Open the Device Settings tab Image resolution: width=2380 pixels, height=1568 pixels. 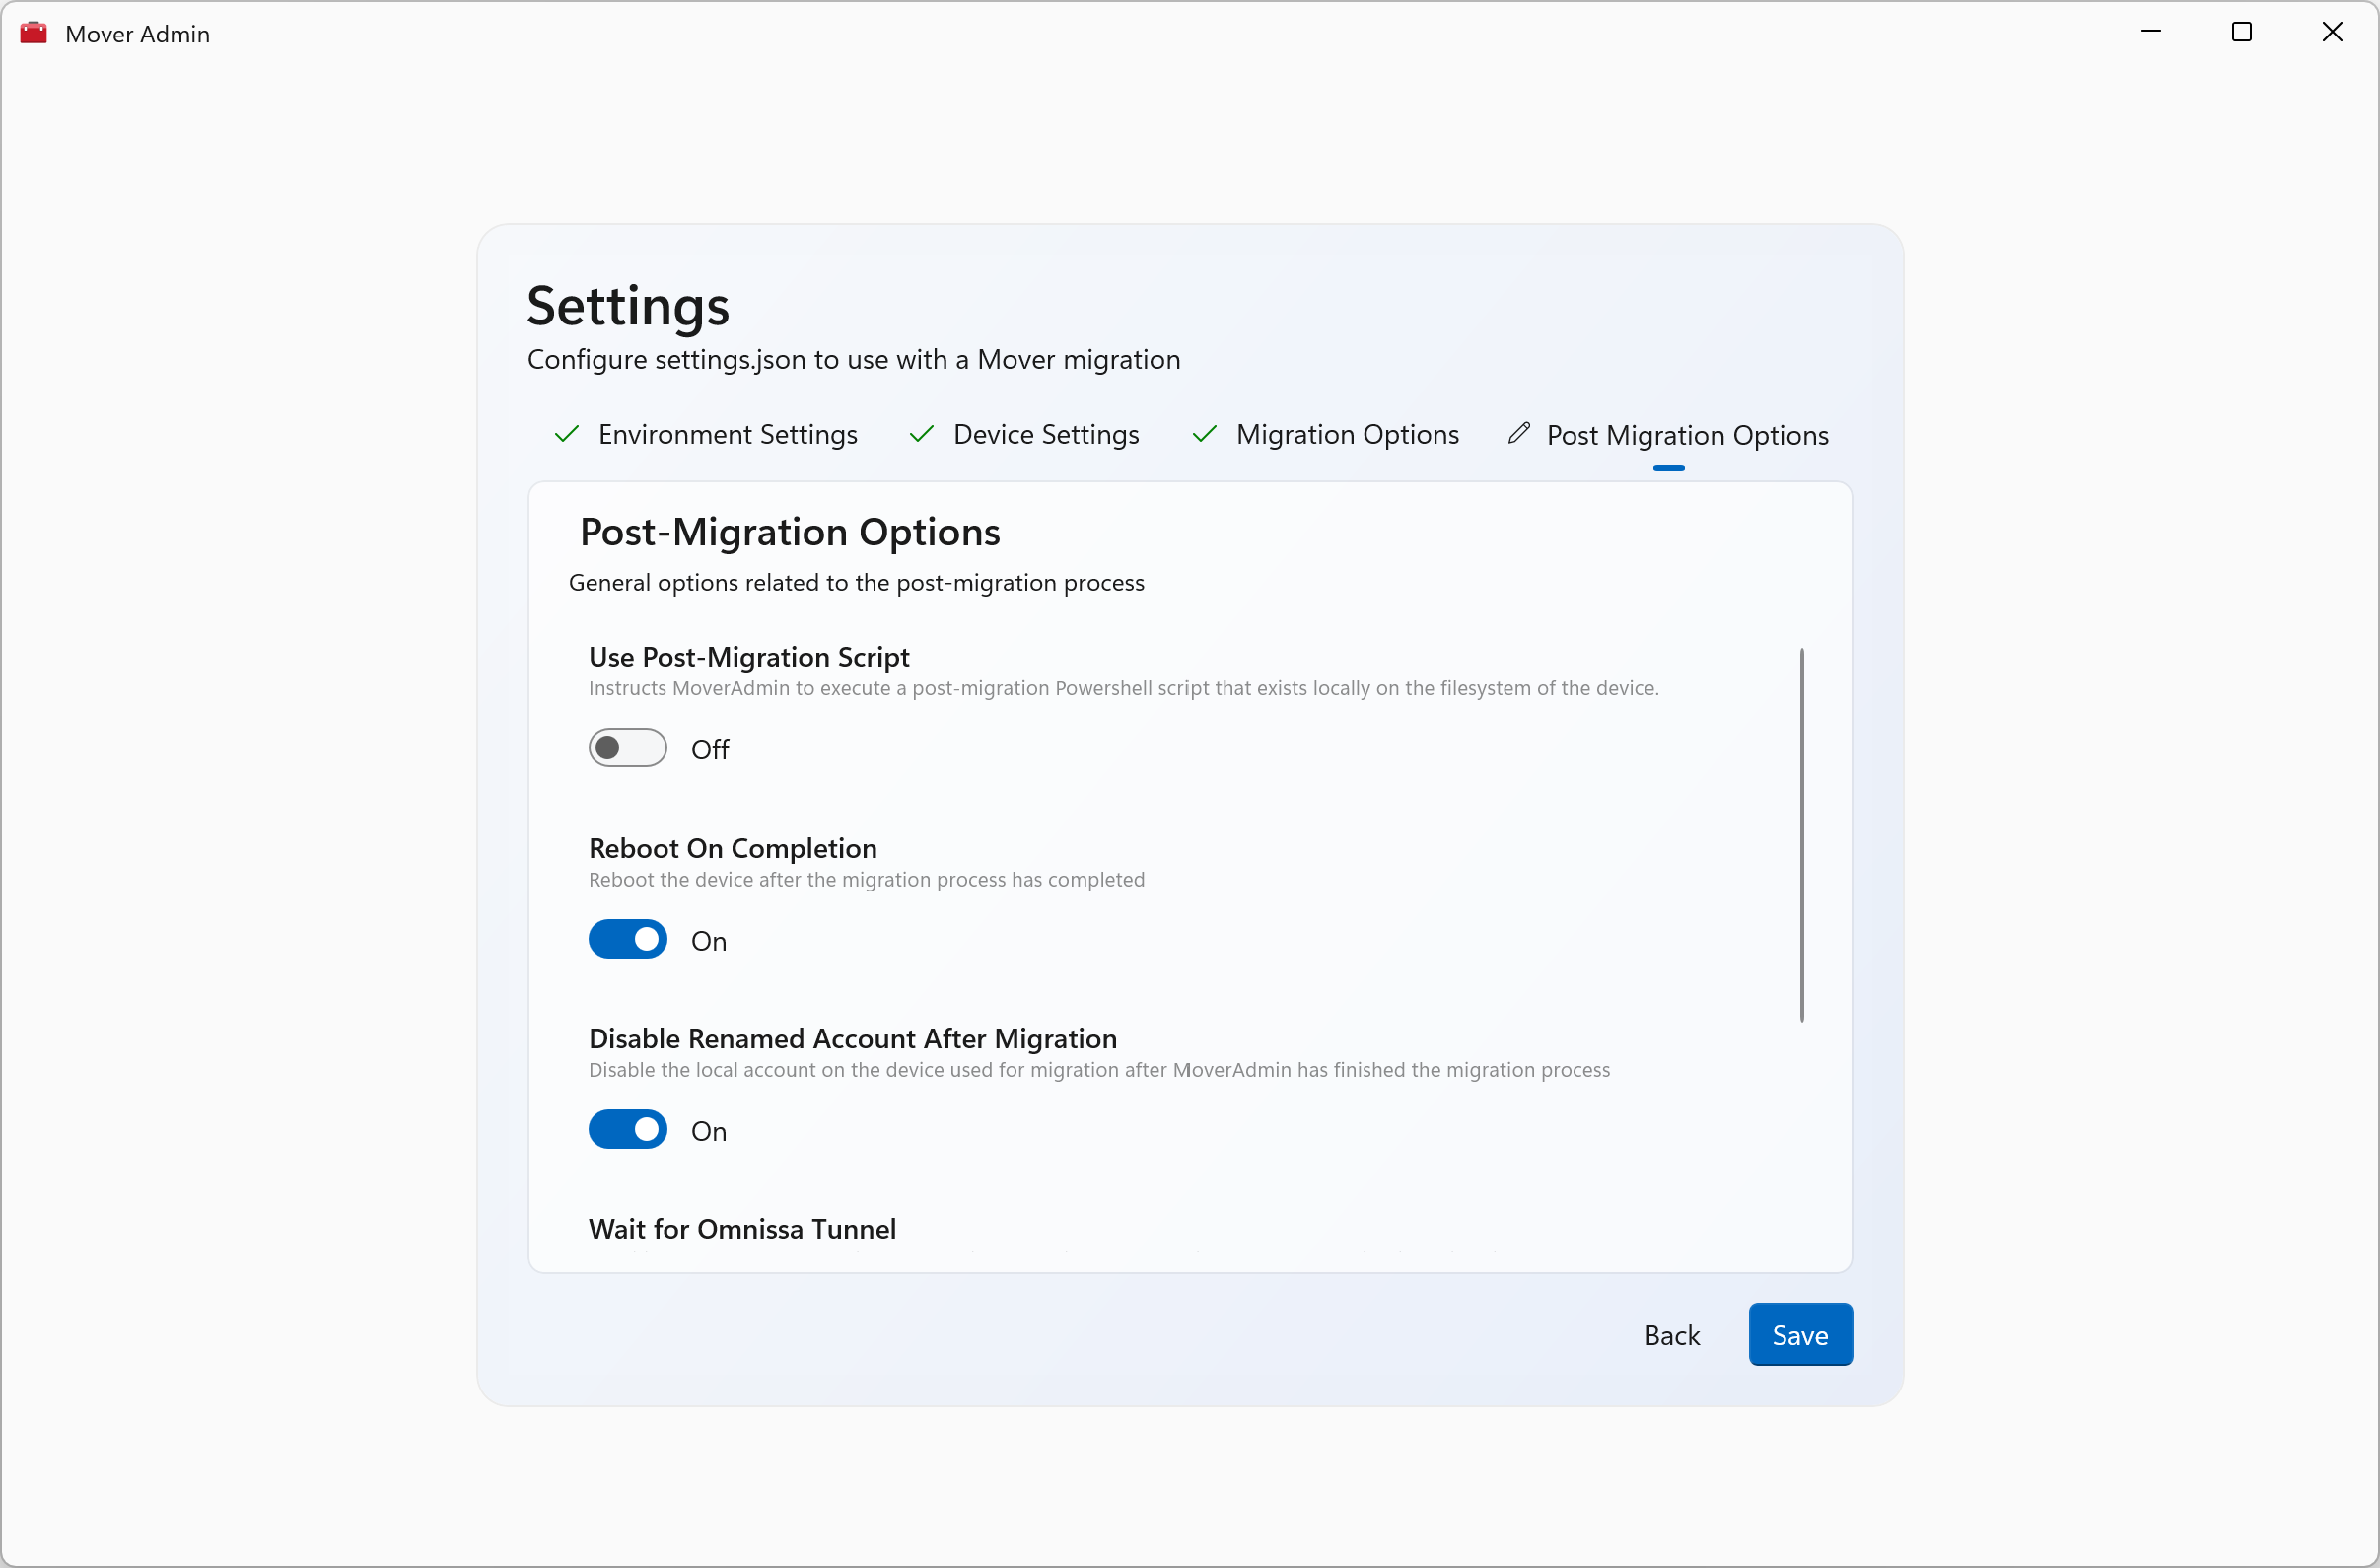[x=1045, y=435]
